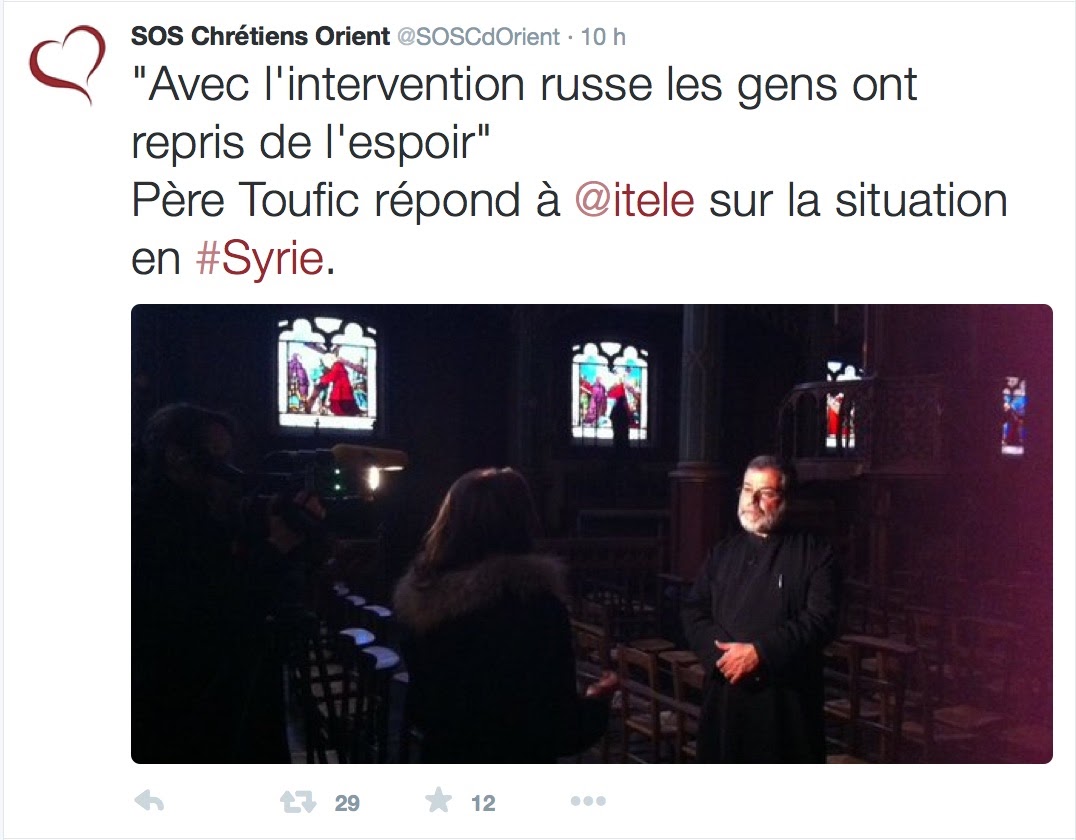Click the reply arrow icon
This screenshot has height=840, width=1076.
(x=150, y=801)
